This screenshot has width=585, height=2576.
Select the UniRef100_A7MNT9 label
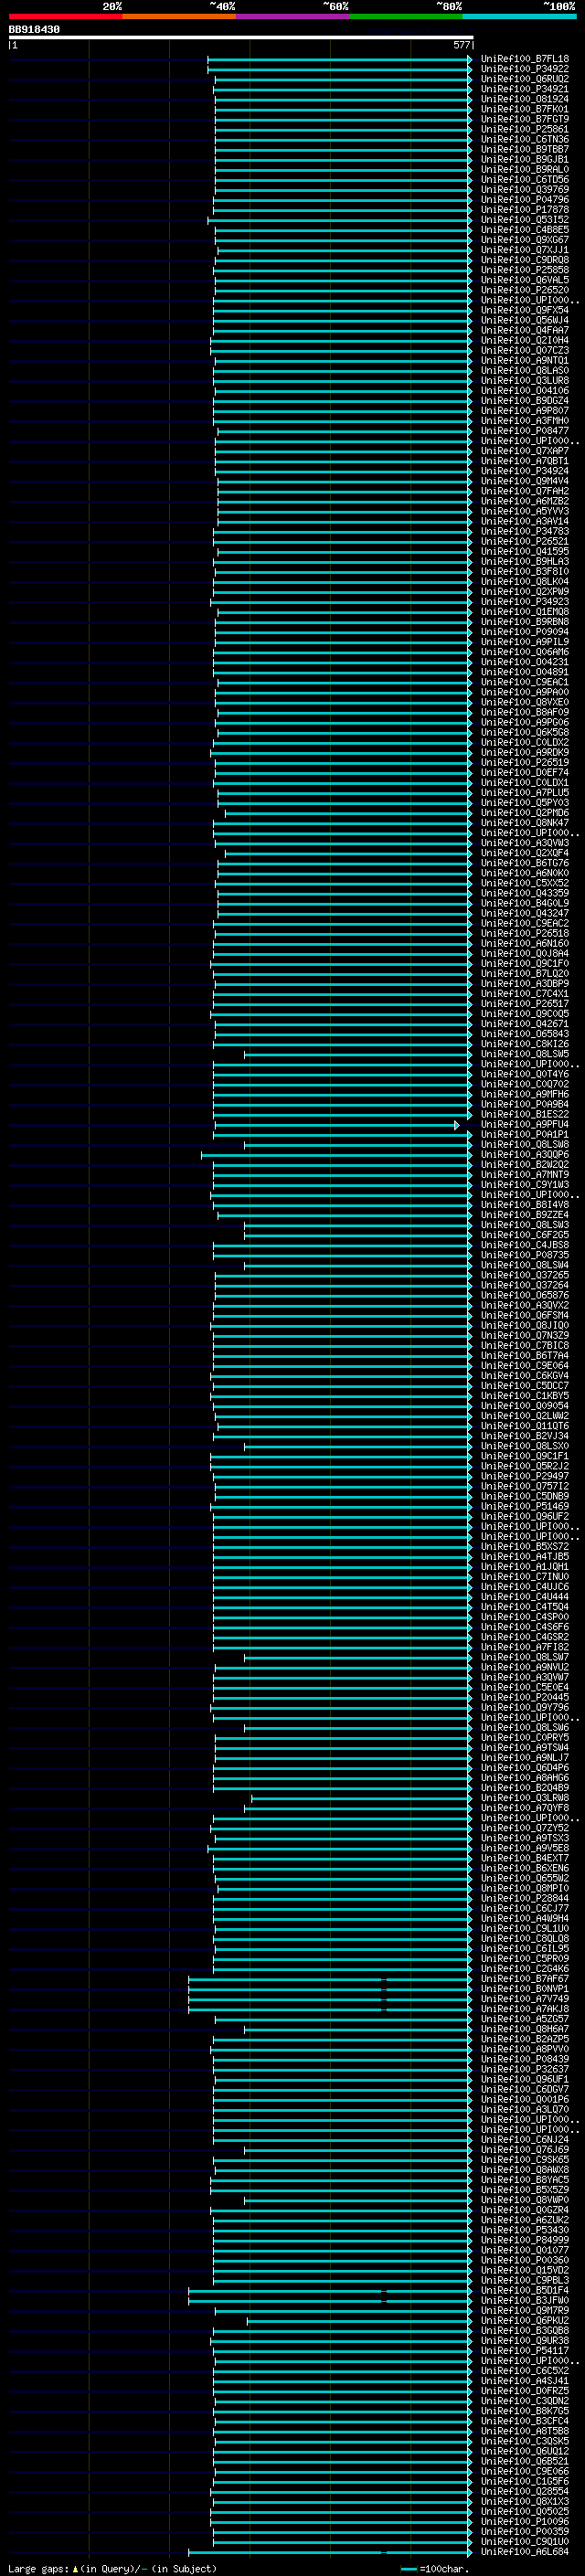(x=524, y=1174)
